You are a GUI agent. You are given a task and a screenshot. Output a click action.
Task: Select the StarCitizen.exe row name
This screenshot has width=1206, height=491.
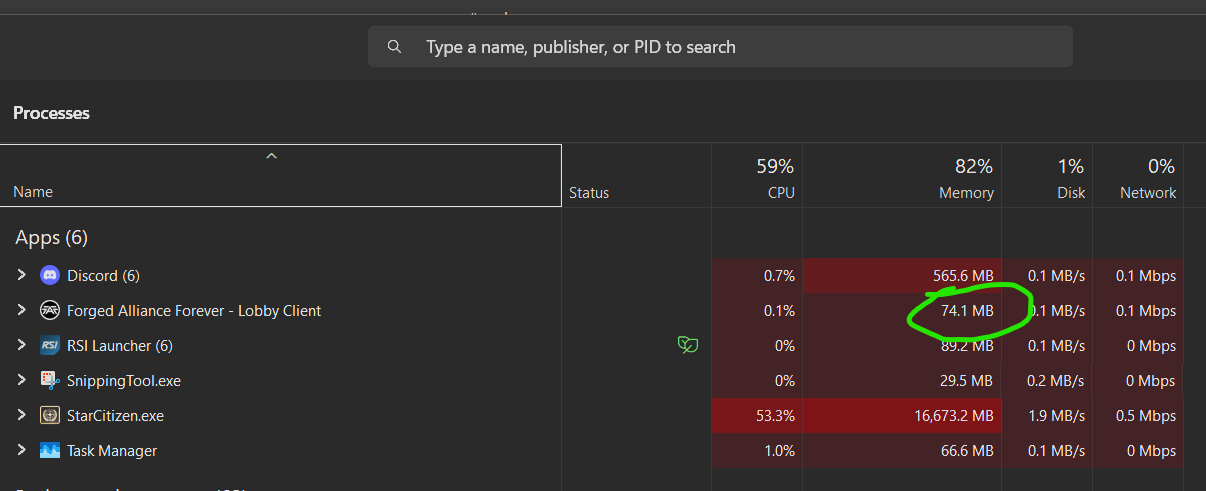click(115, 416)
